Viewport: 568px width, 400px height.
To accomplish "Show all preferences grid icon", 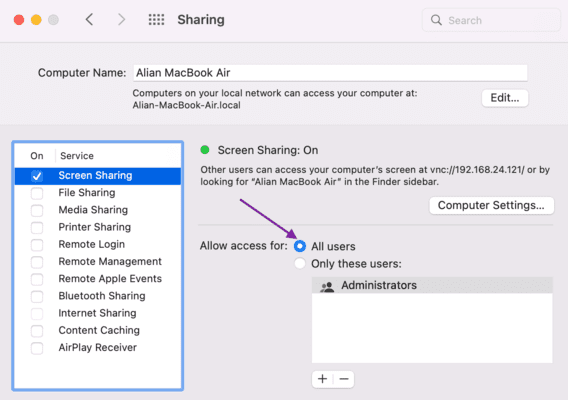I will point(156,20).
